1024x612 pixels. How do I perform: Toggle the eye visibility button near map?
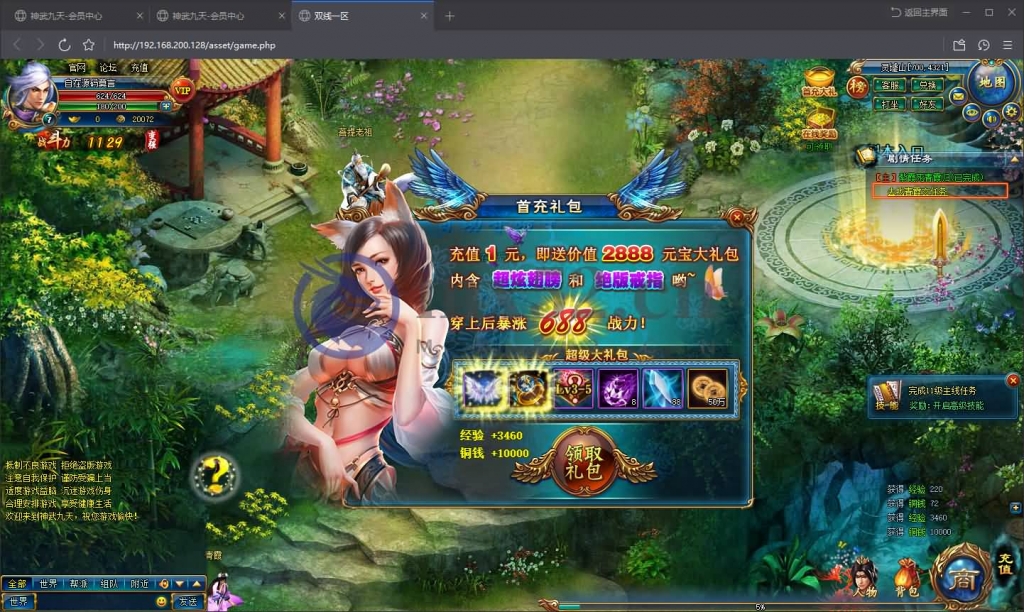click(x=971, y=113)
